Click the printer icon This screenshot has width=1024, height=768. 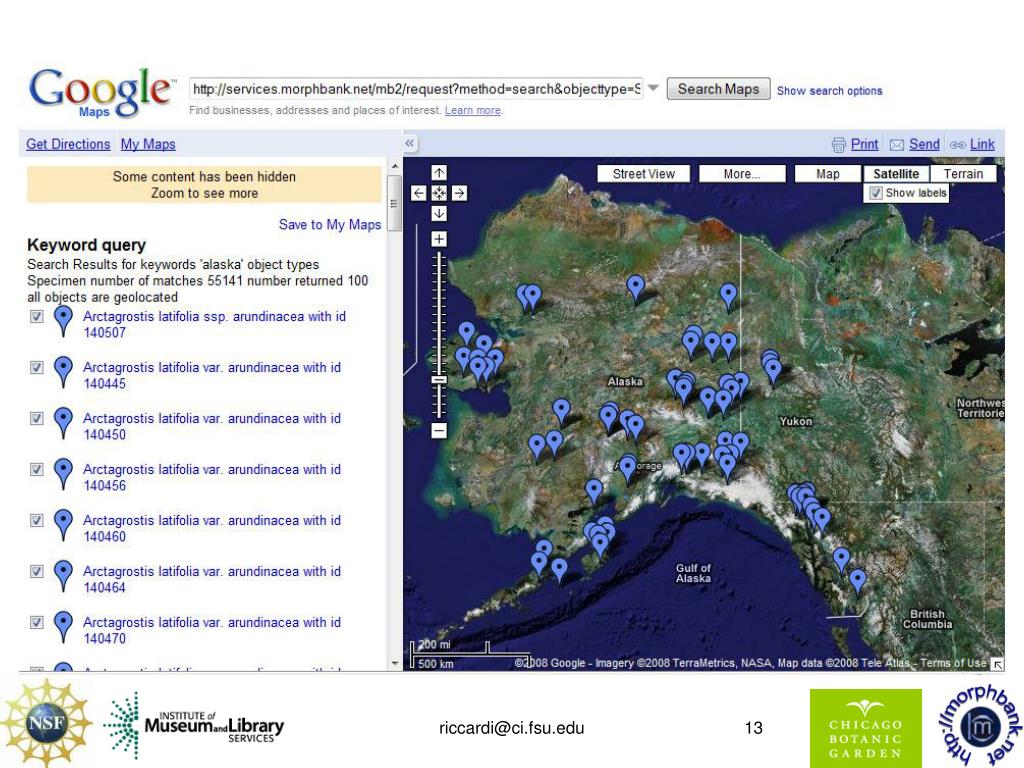click(839, 145)
